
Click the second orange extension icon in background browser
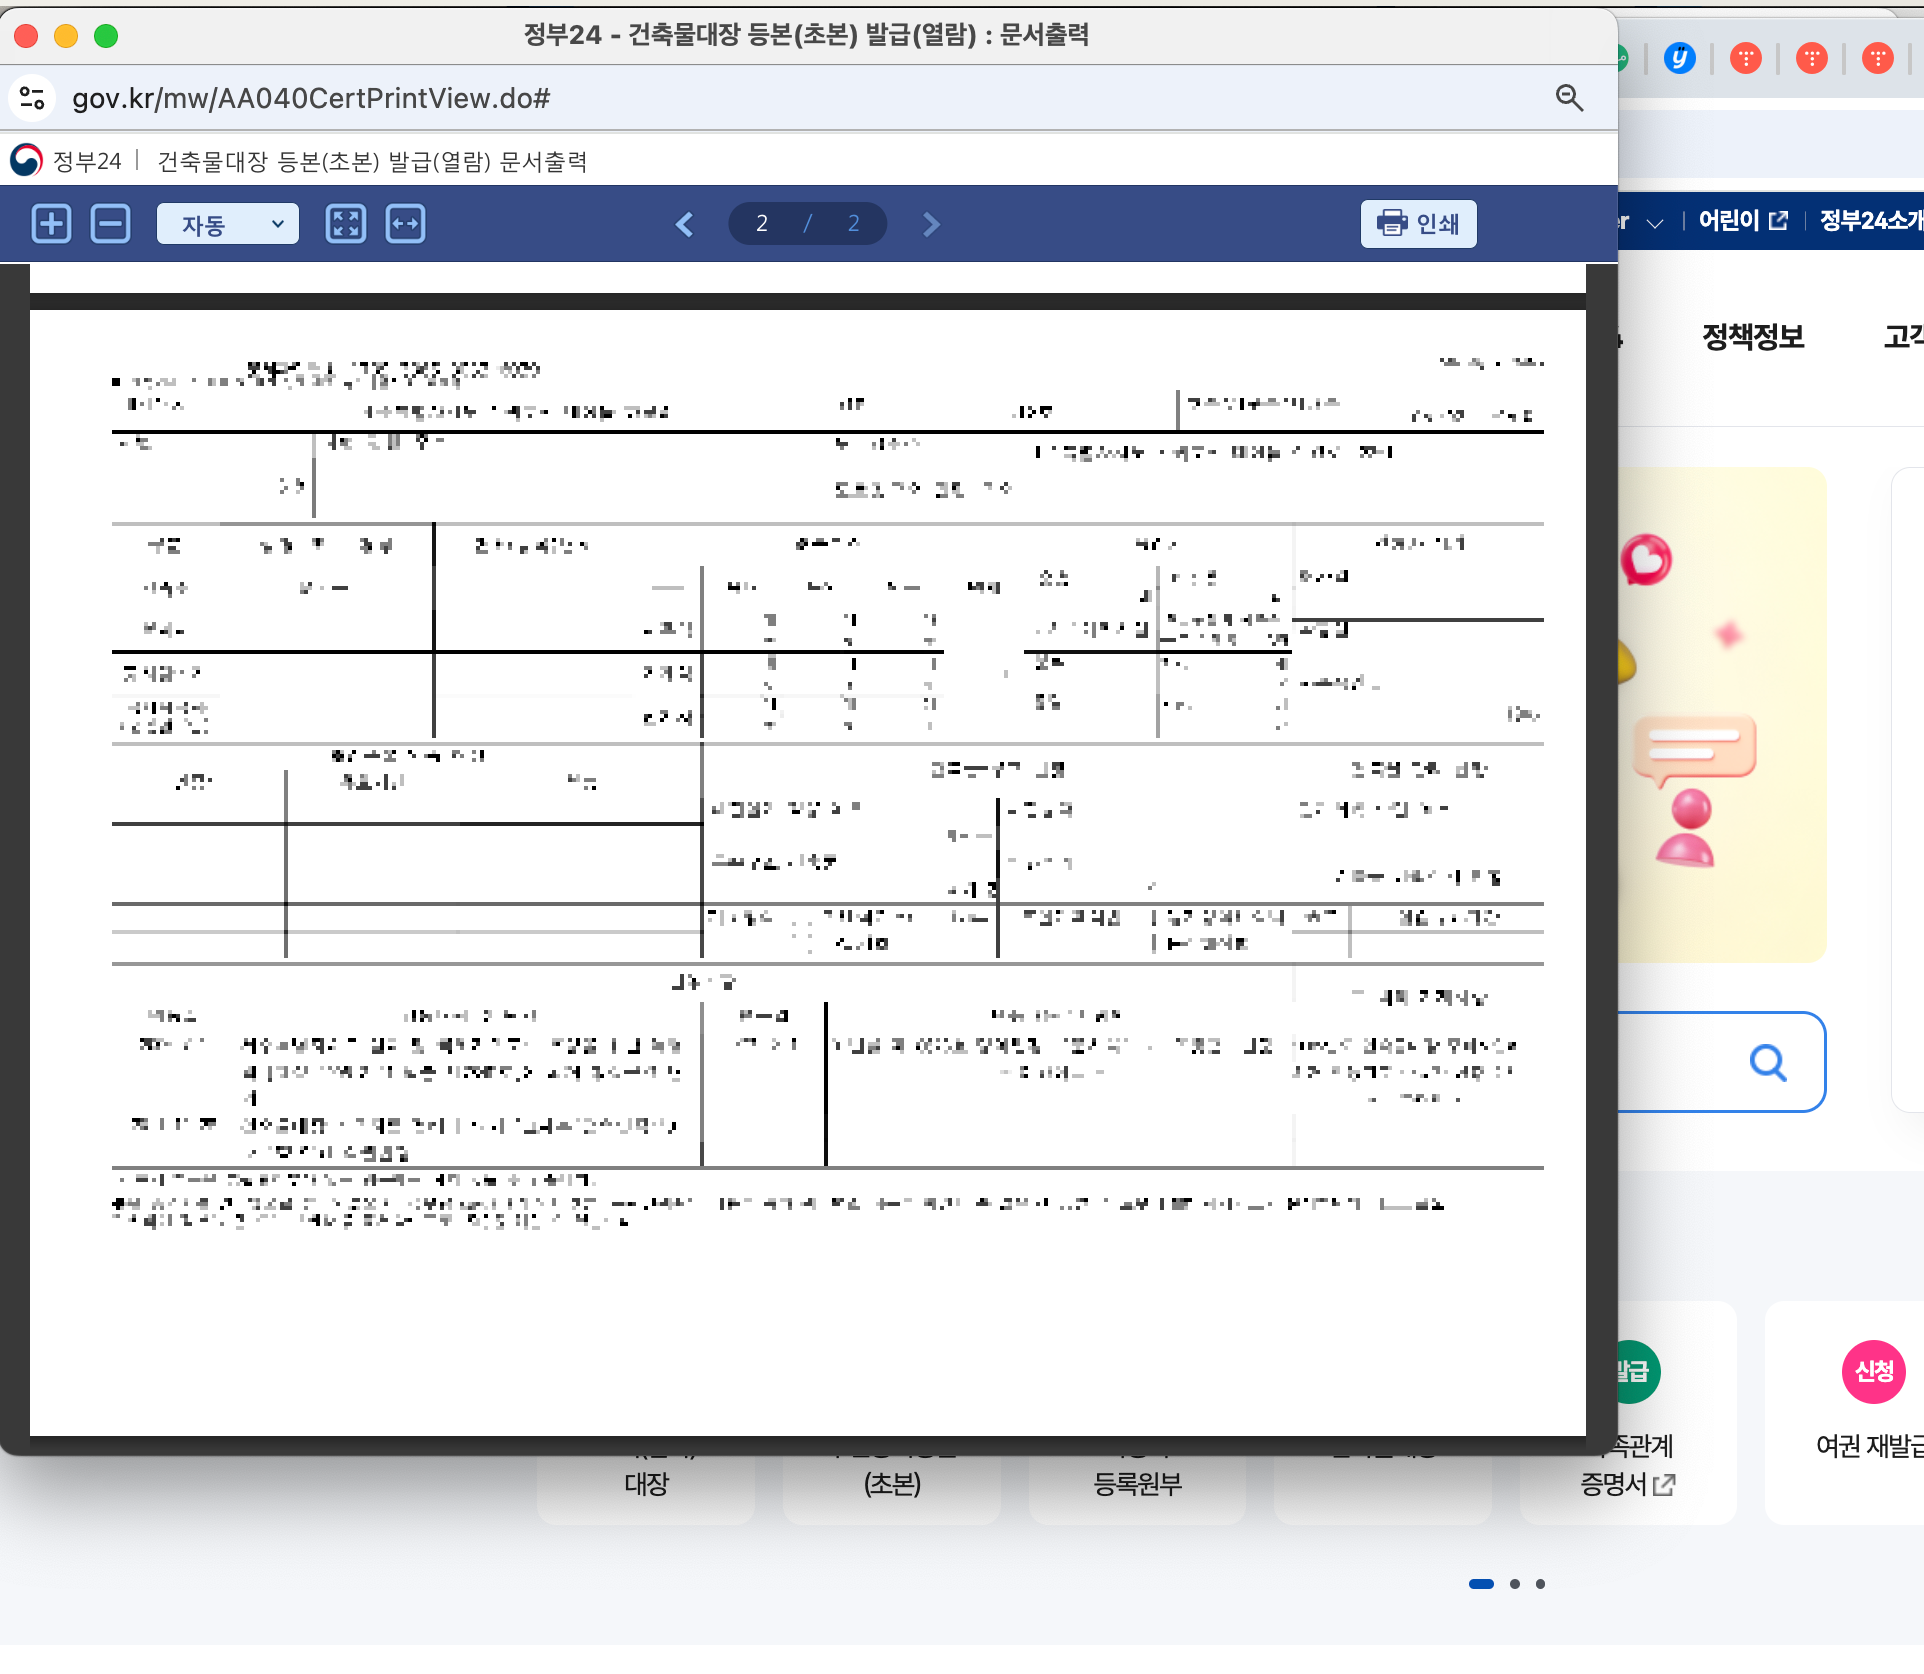point(1812,58)
